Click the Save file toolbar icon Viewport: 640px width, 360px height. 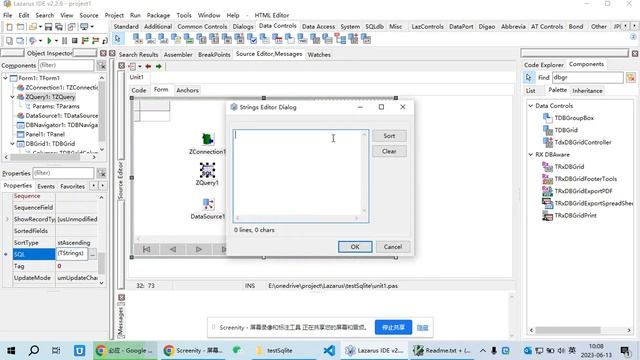(48, 27)
